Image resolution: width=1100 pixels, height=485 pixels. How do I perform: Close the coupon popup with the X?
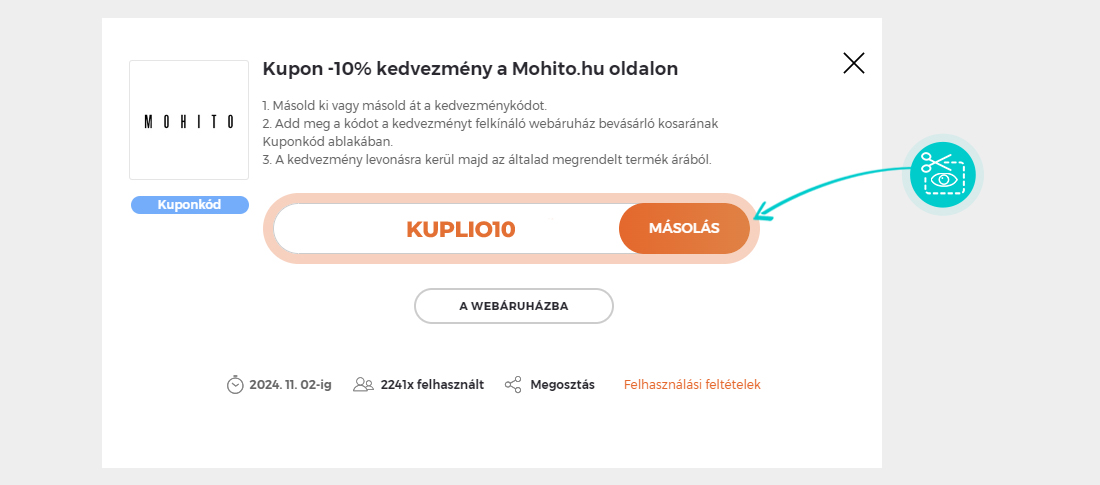(x=853, y=63)
